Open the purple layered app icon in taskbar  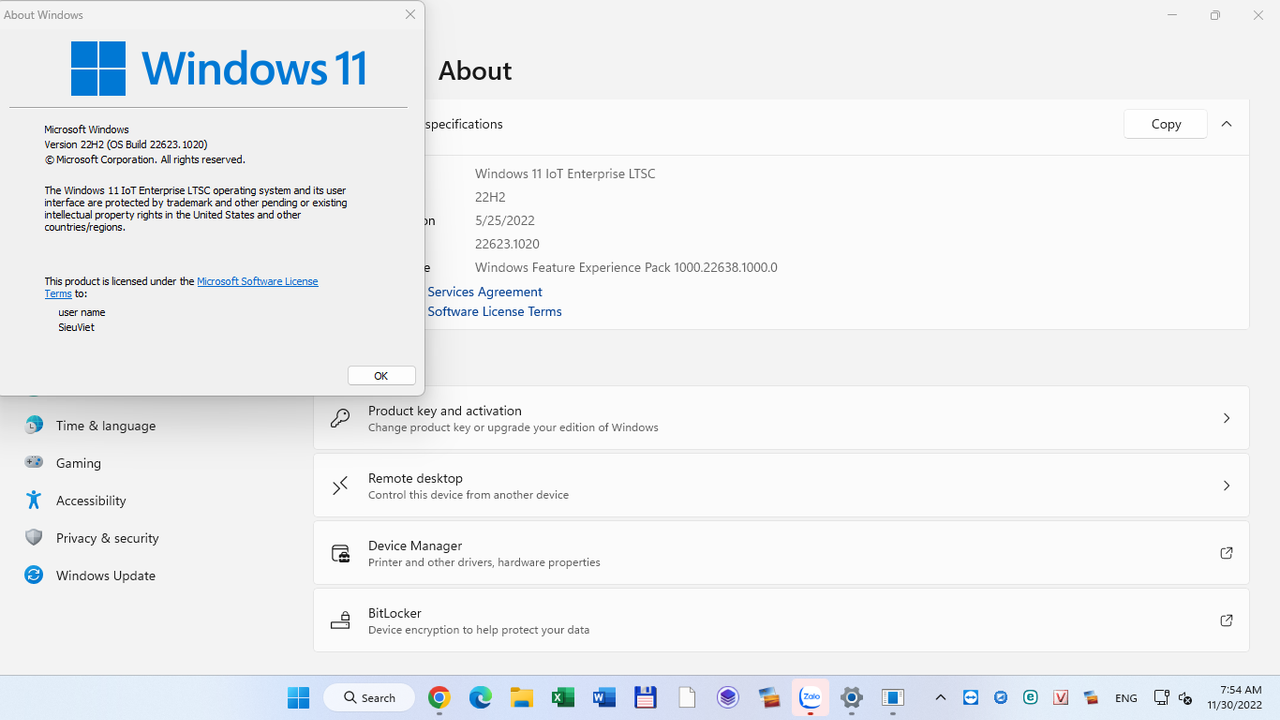(728, 697)
